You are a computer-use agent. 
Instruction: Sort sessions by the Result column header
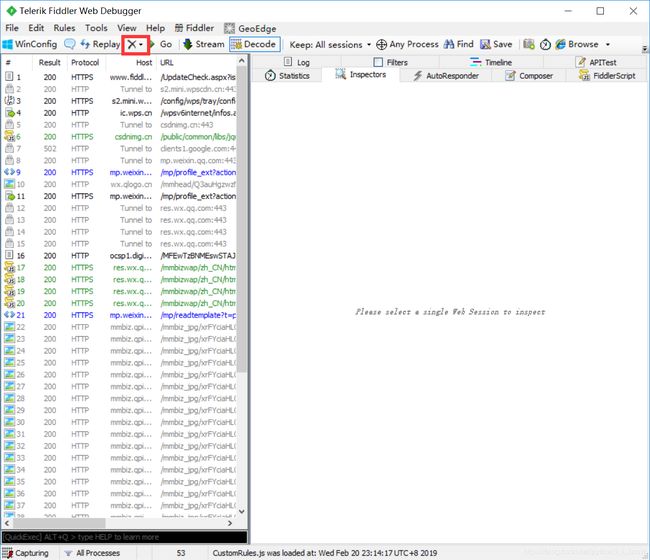pos(49,63)
